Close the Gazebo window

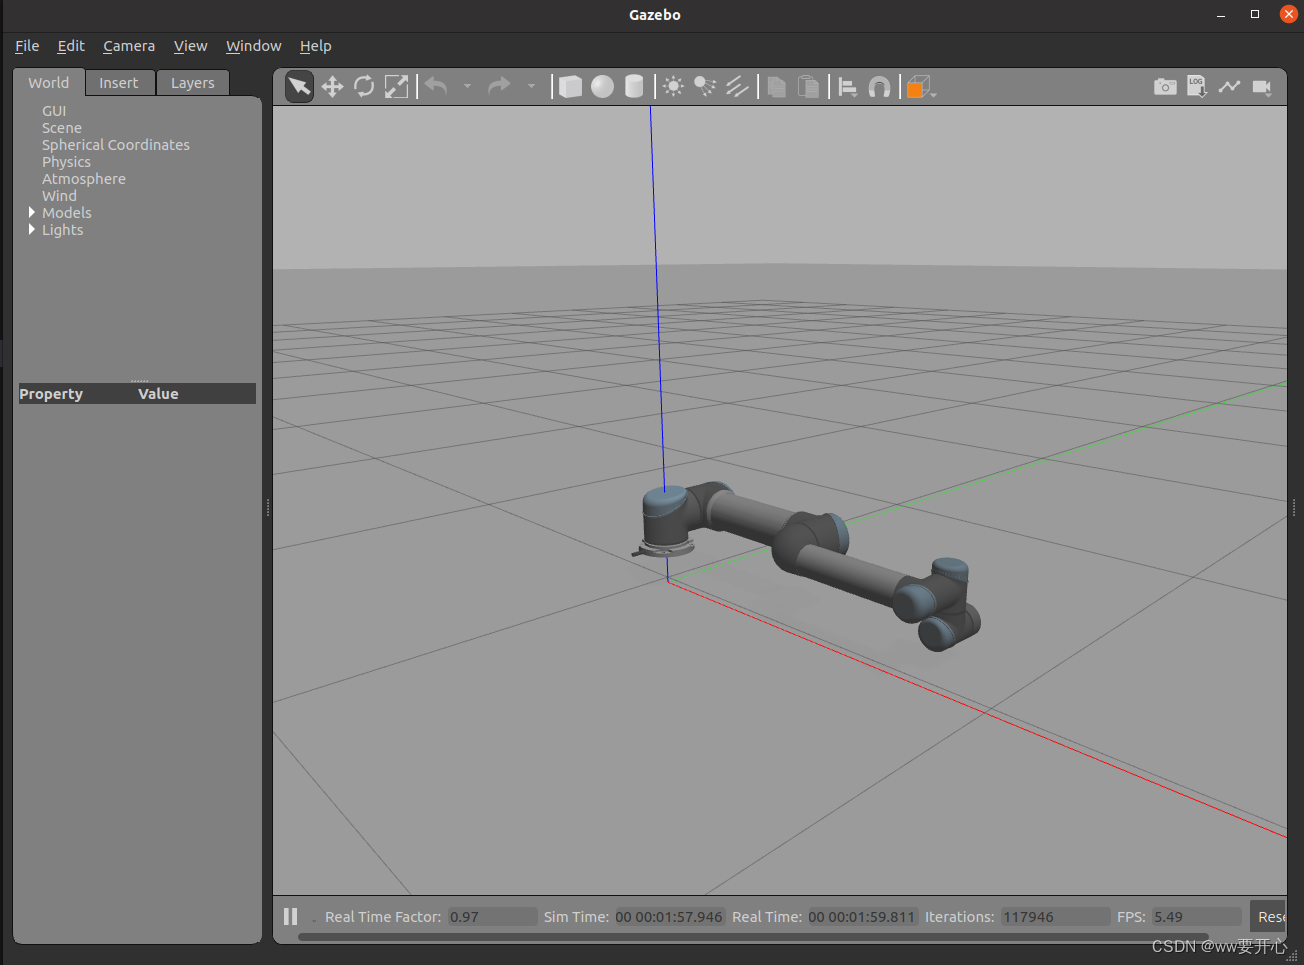[x=1289, y=14]
